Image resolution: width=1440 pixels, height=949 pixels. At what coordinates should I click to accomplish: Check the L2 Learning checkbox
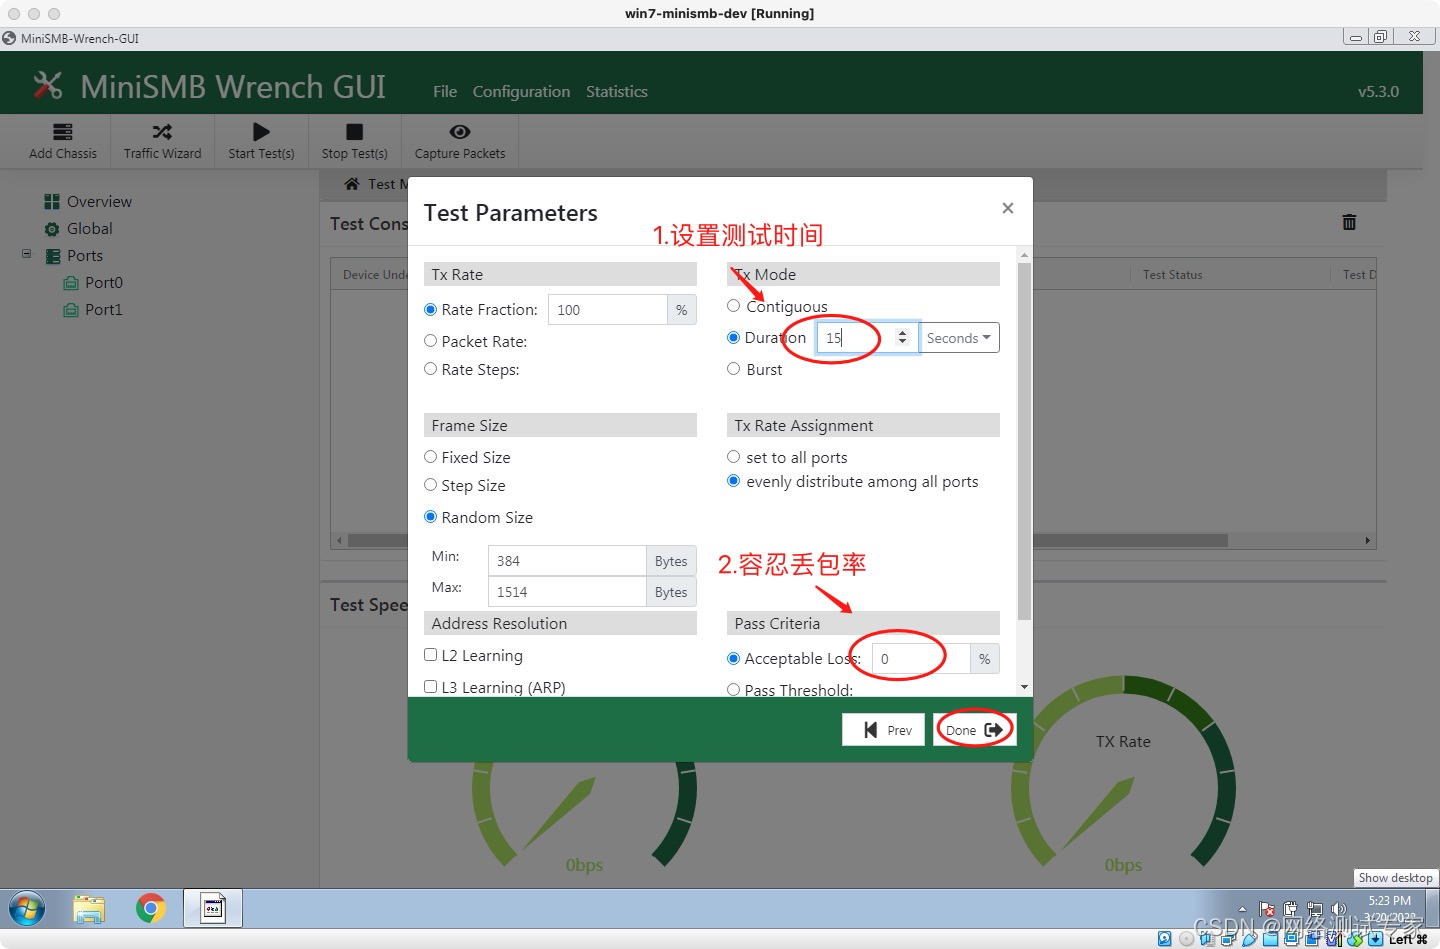430,654
